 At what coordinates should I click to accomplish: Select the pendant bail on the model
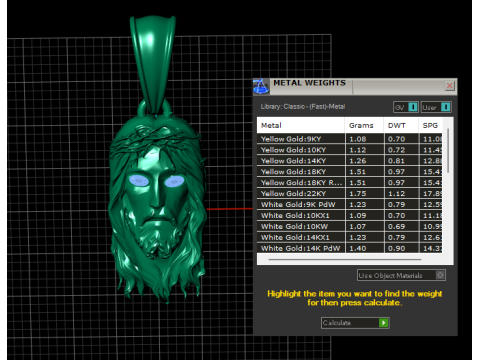pyautogui.click(x=153, y=63)
